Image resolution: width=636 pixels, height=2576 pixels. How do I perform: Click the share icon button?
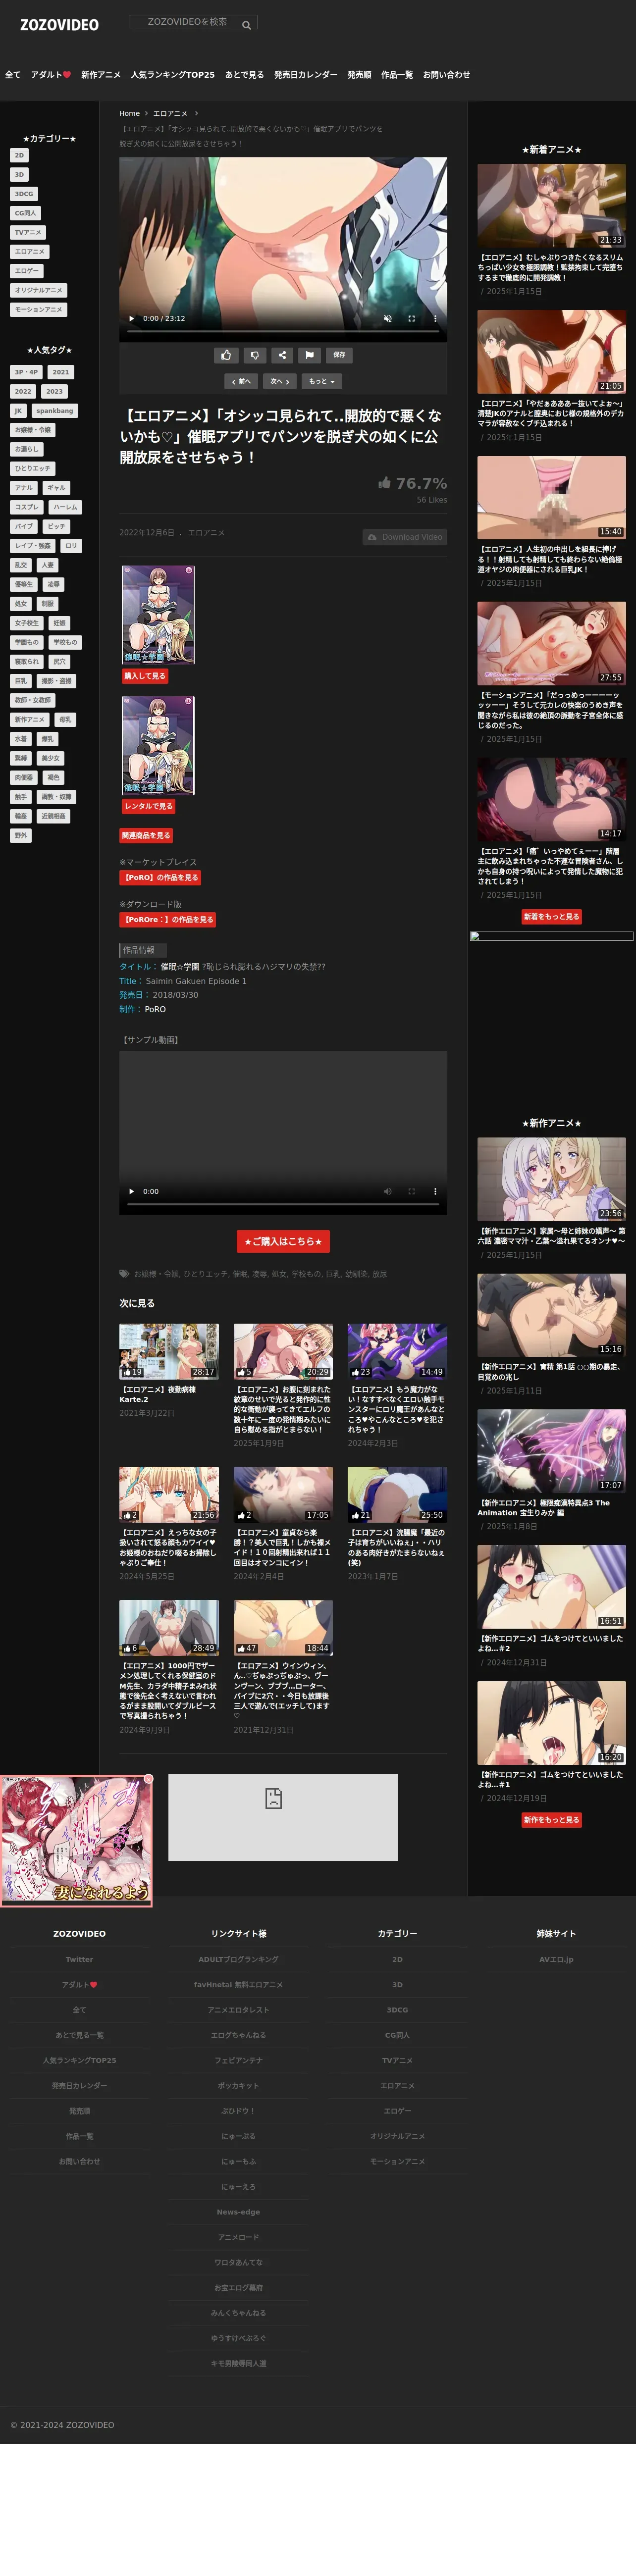[282, 355]
